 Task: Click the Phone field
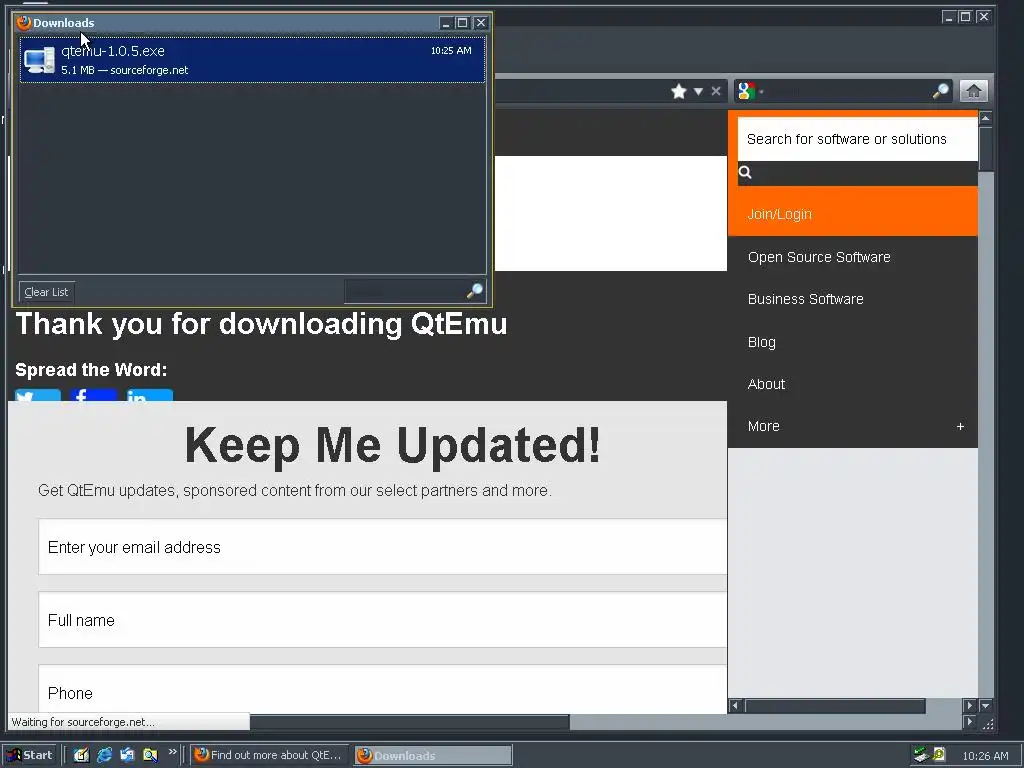[x=383, y=690]
